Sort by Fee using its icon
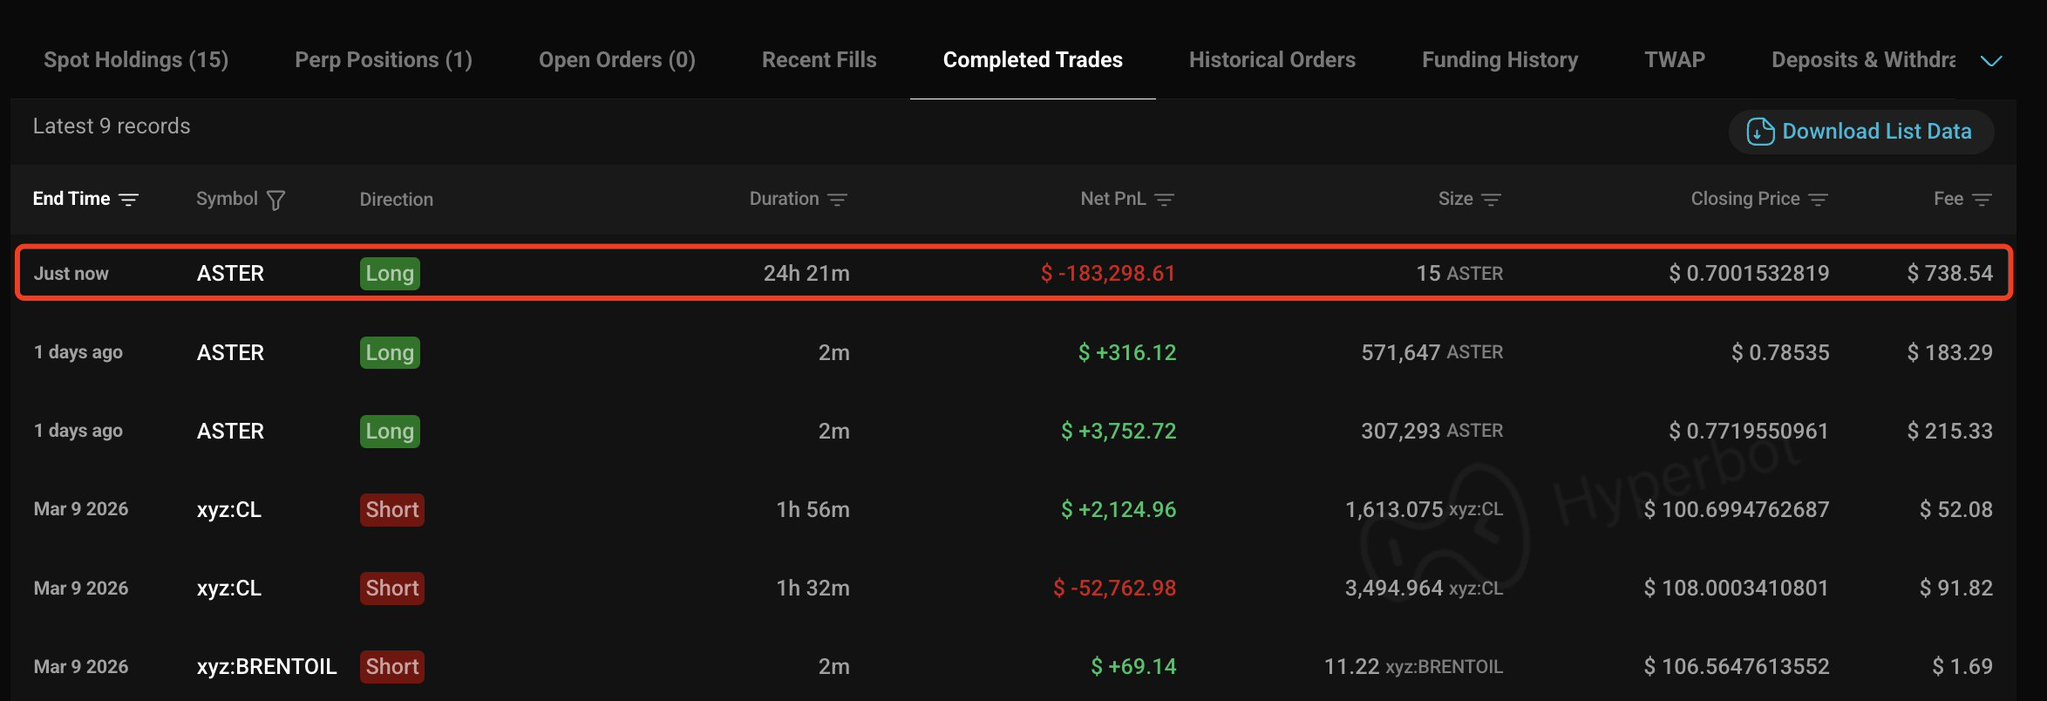Screen dimensions: 2047x701 click(x=1981, y=200)
